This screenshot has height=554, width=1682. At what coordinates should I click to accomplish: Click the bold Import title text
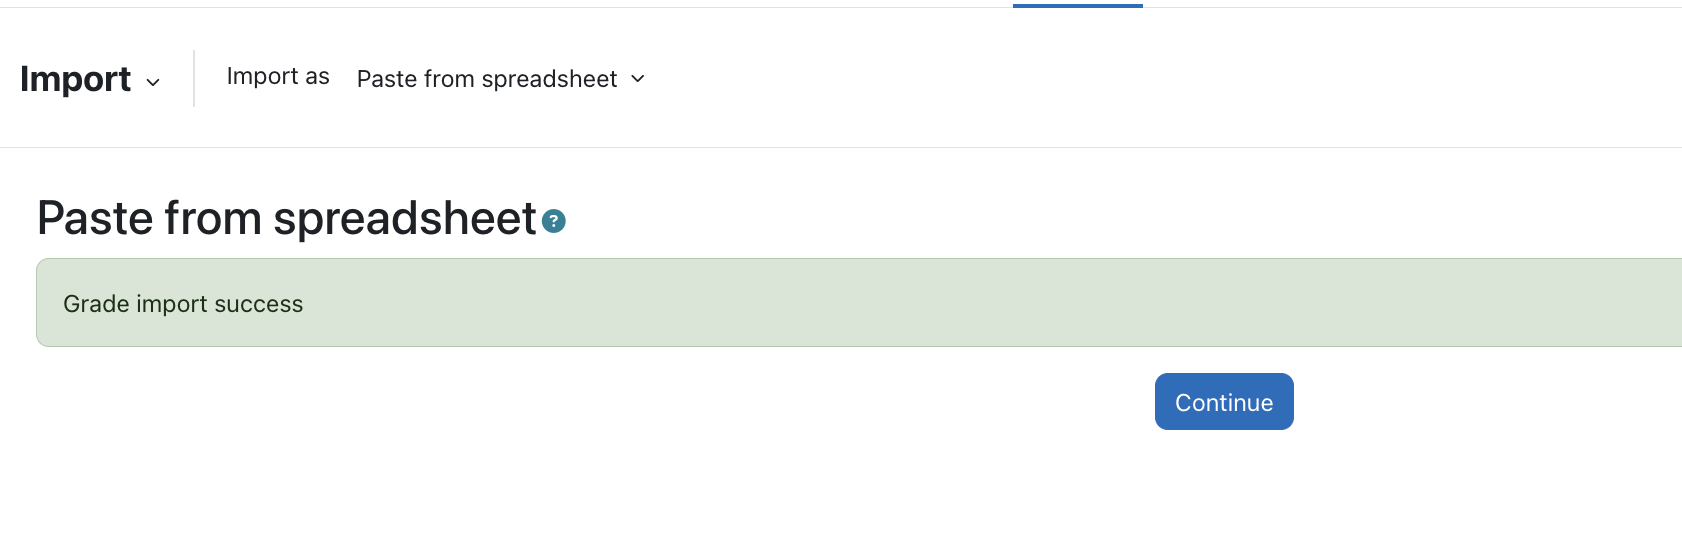coord(75,79)
